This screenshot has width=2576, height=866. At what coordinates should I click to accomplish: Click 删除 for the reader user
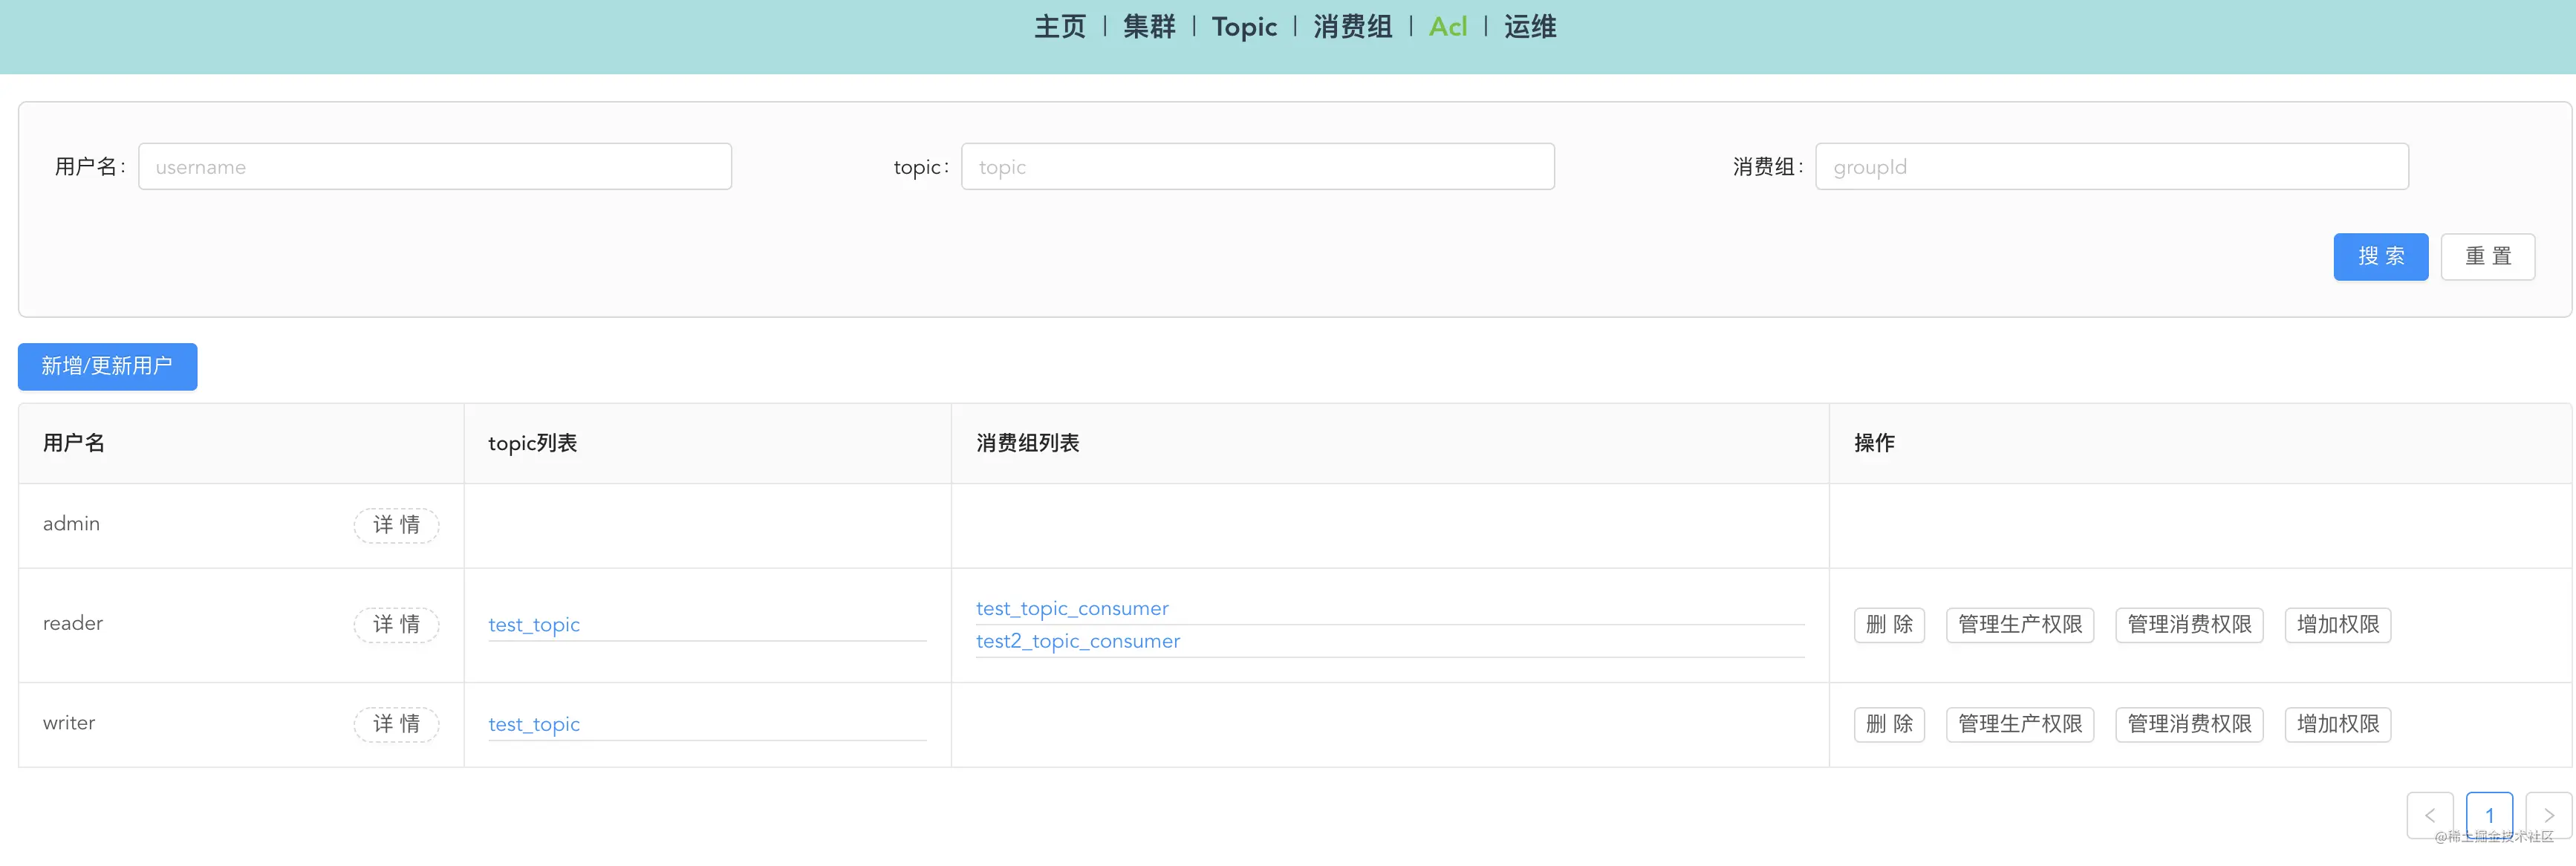(1889, 625)
